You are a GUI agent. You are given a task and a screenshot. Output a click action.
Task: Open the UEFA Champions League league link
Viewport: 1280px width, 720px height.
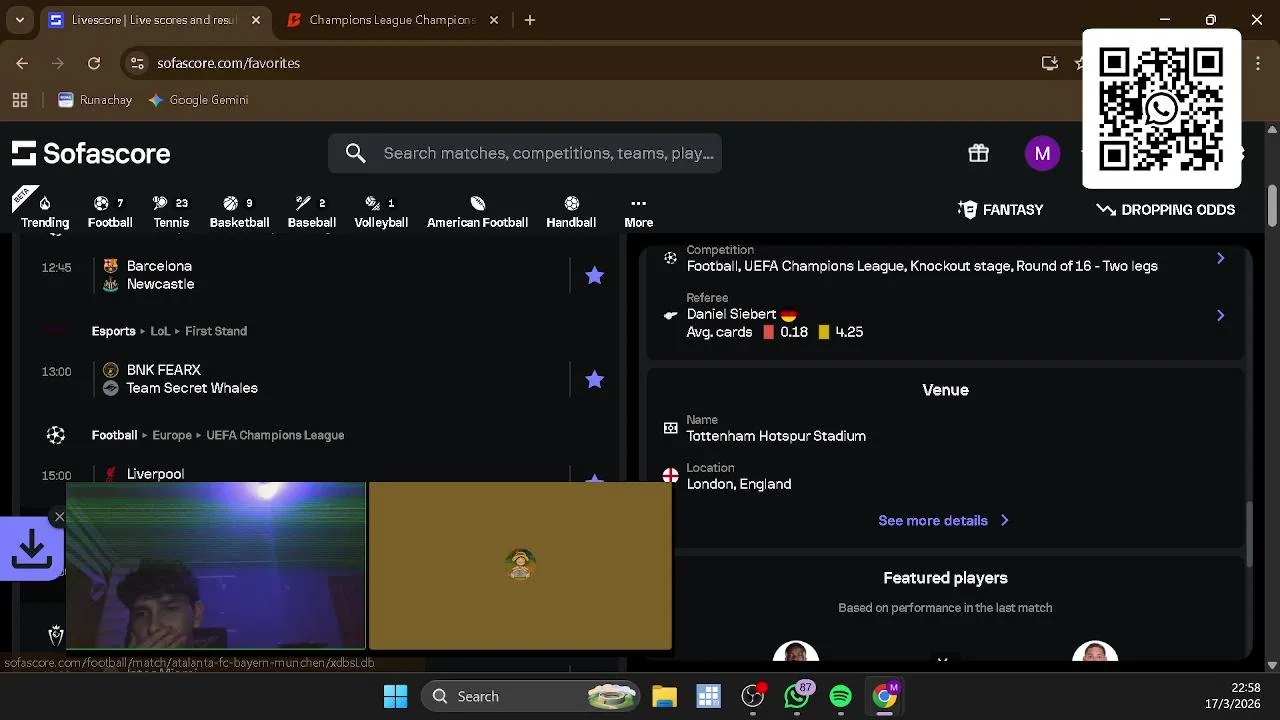click(x=275, y=435)
